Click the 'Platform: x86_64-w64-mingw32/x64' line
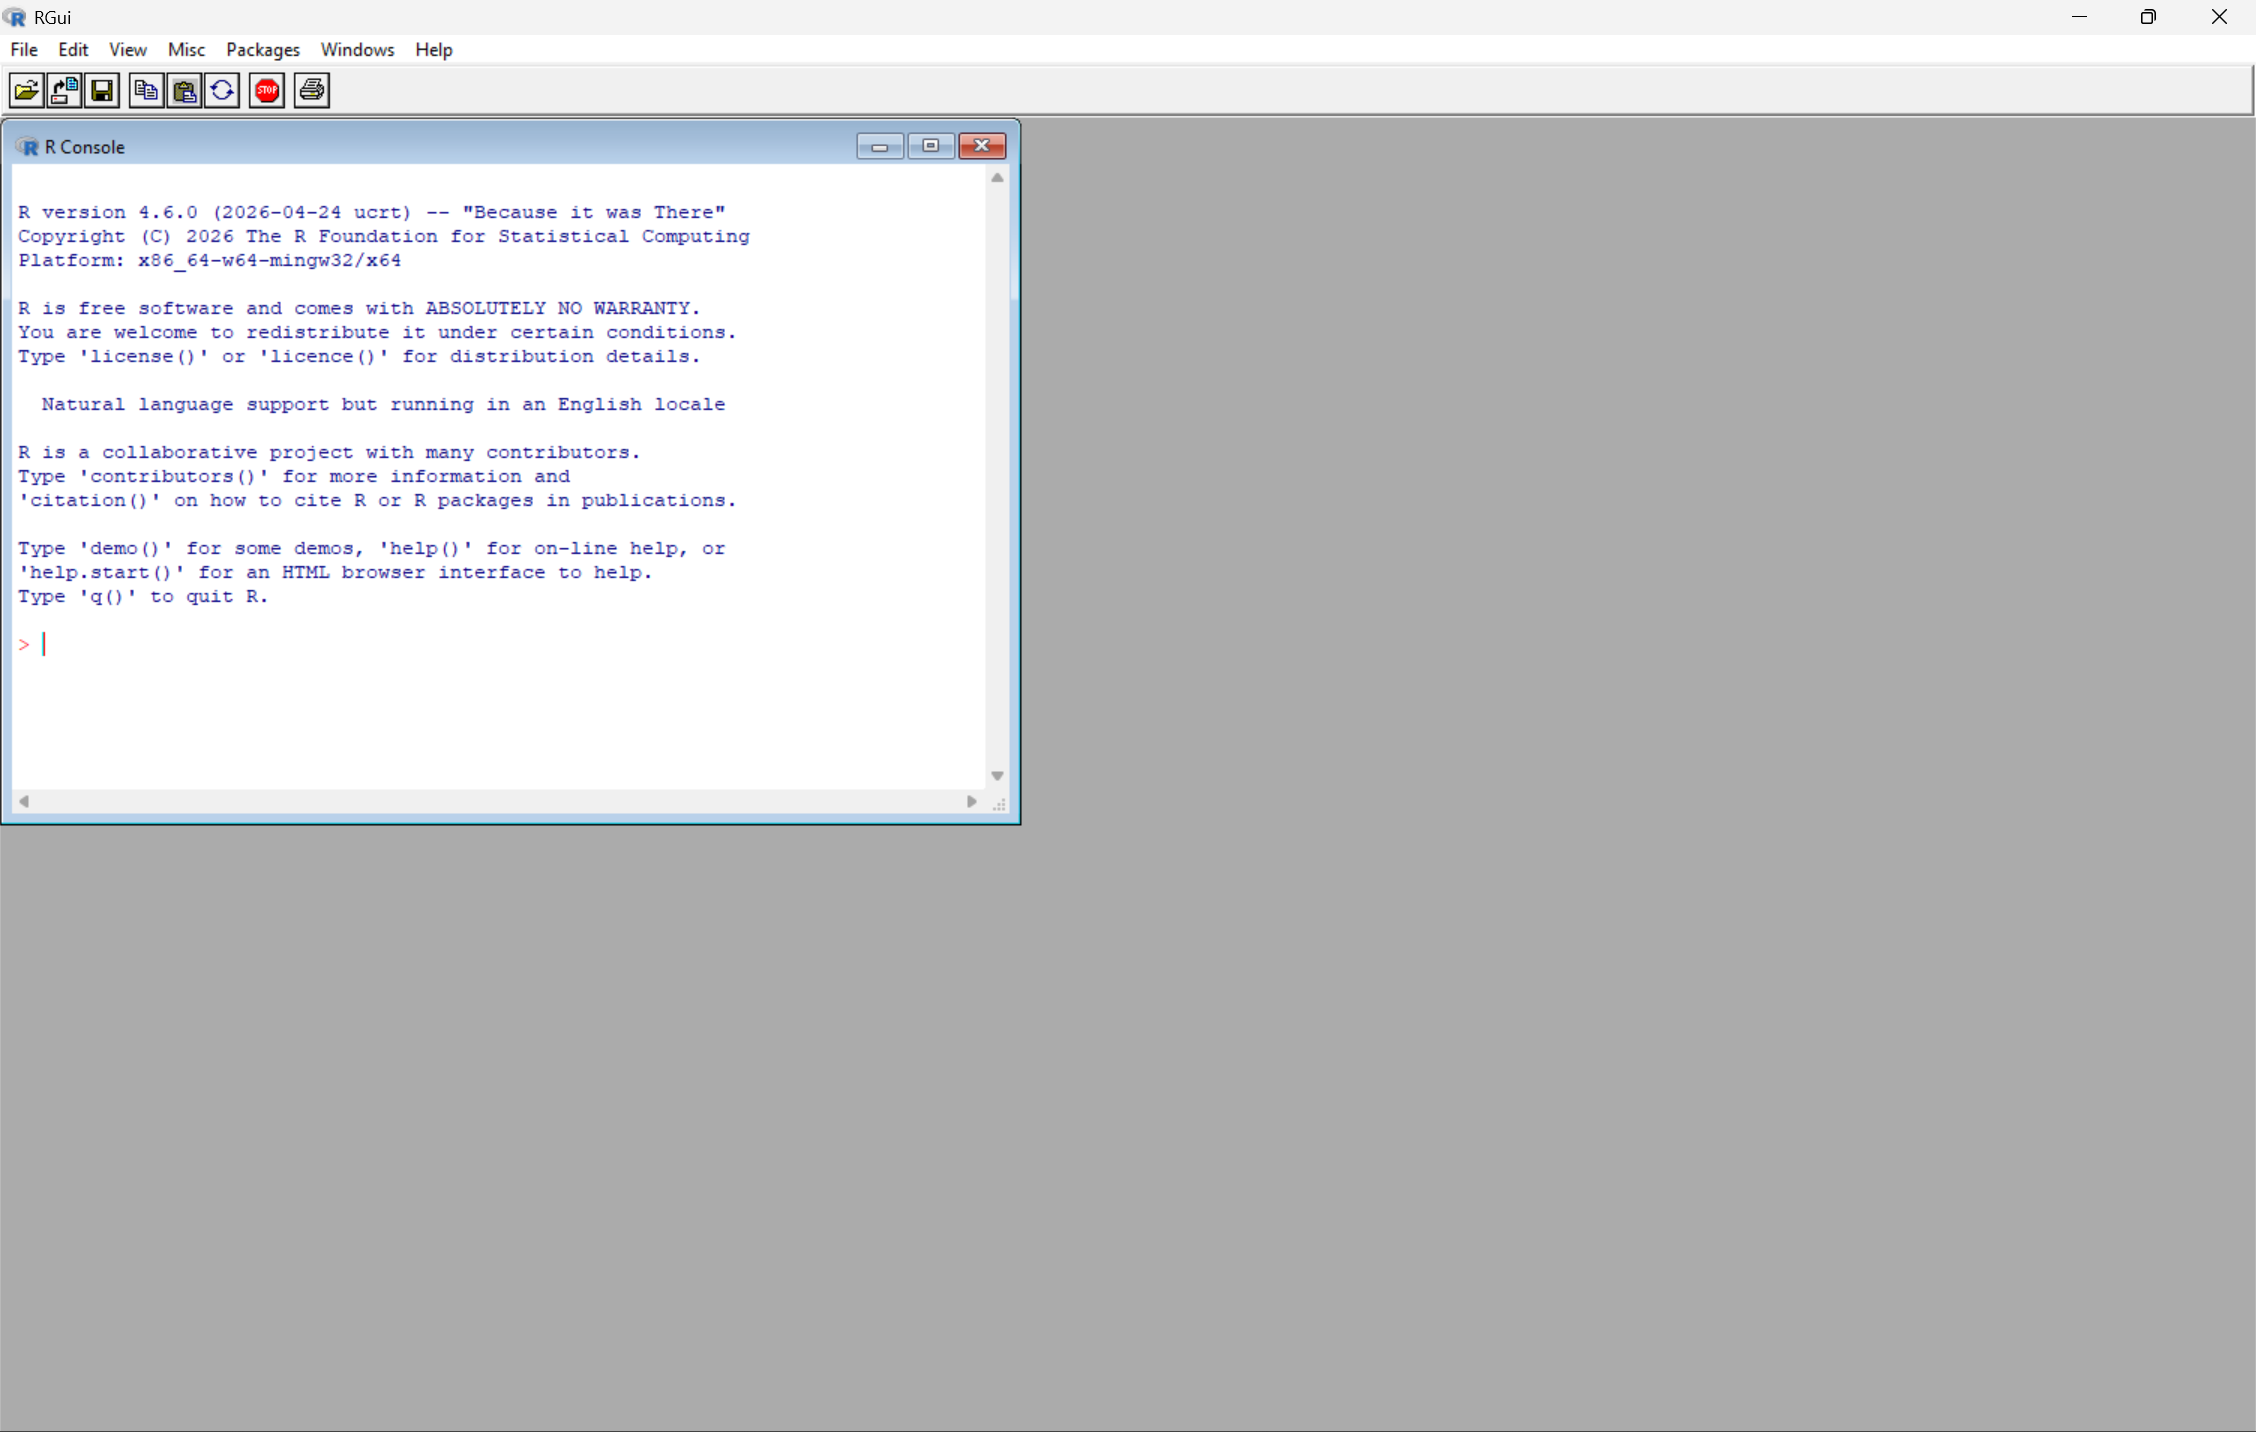This screenshot has height=1432, width=2256. point(209,261)
